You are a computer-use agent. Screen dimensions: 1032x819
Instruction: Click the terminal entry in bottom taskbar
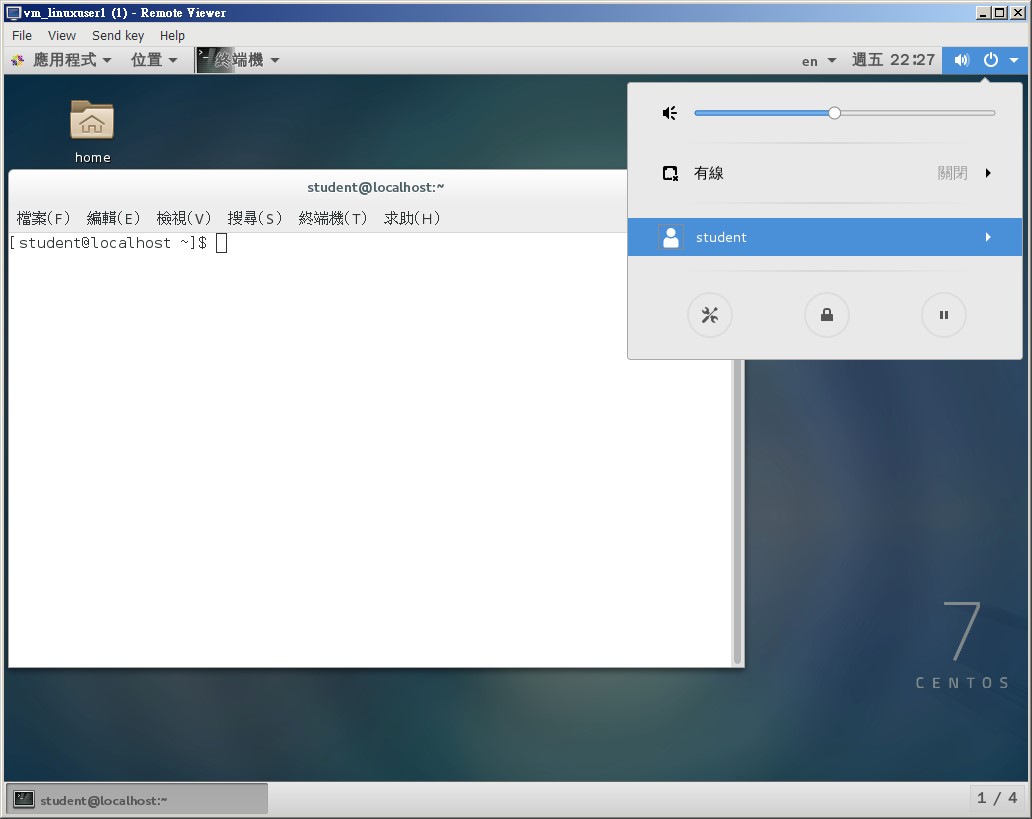tap(137, 798)
